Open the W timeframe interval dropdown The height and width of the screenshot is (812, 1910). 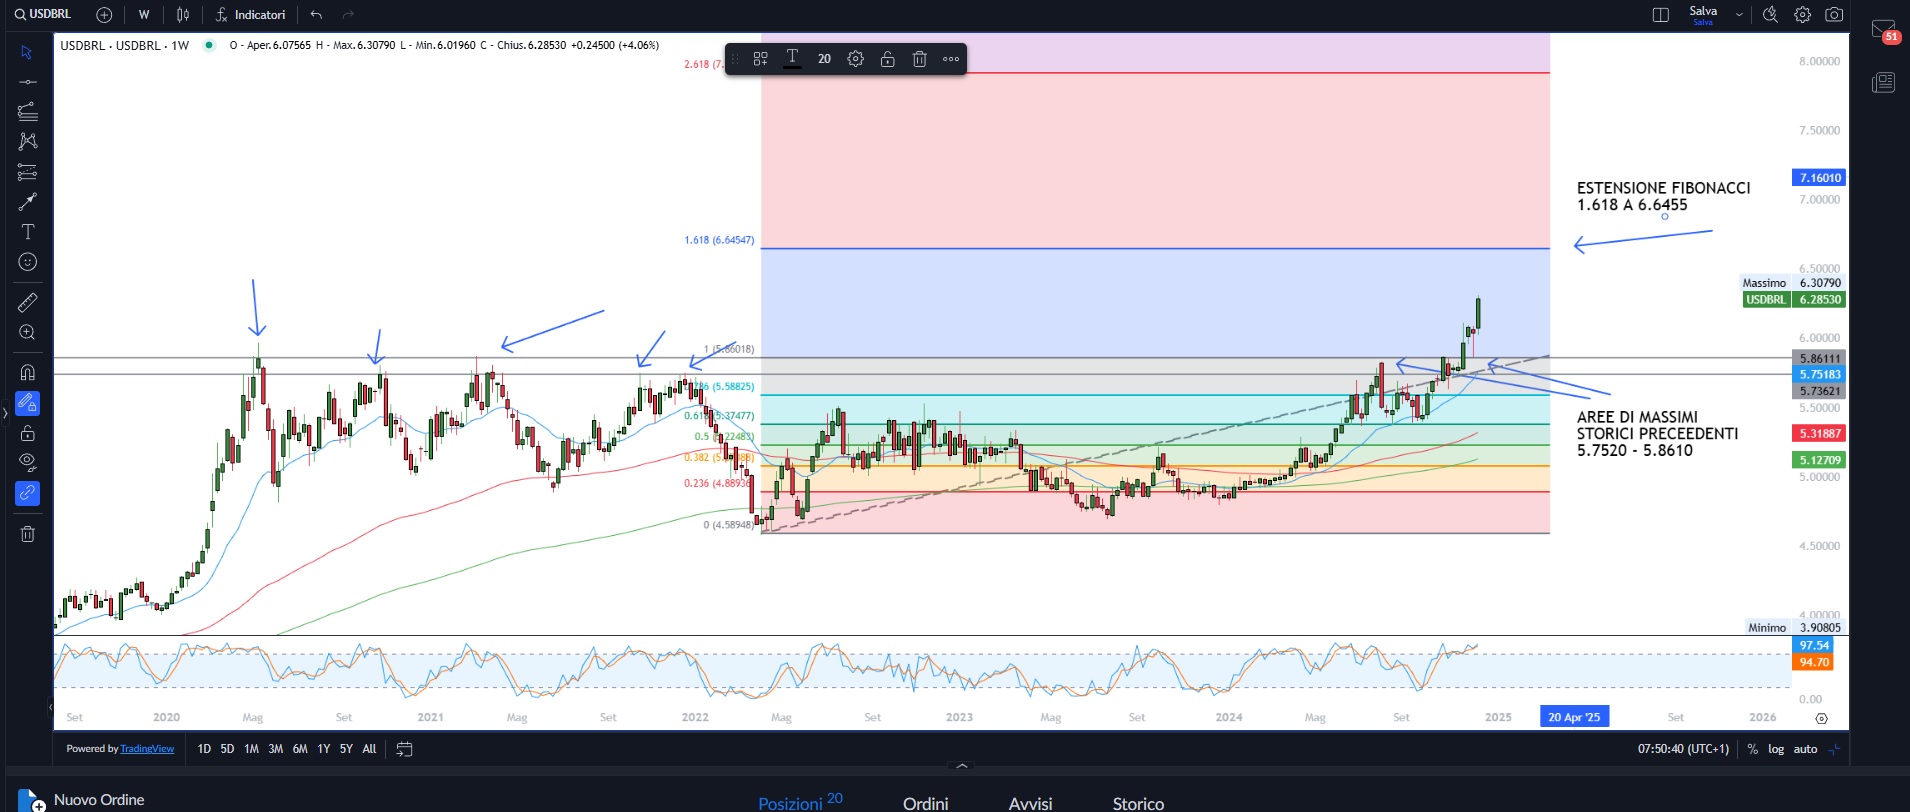point(144,15)
